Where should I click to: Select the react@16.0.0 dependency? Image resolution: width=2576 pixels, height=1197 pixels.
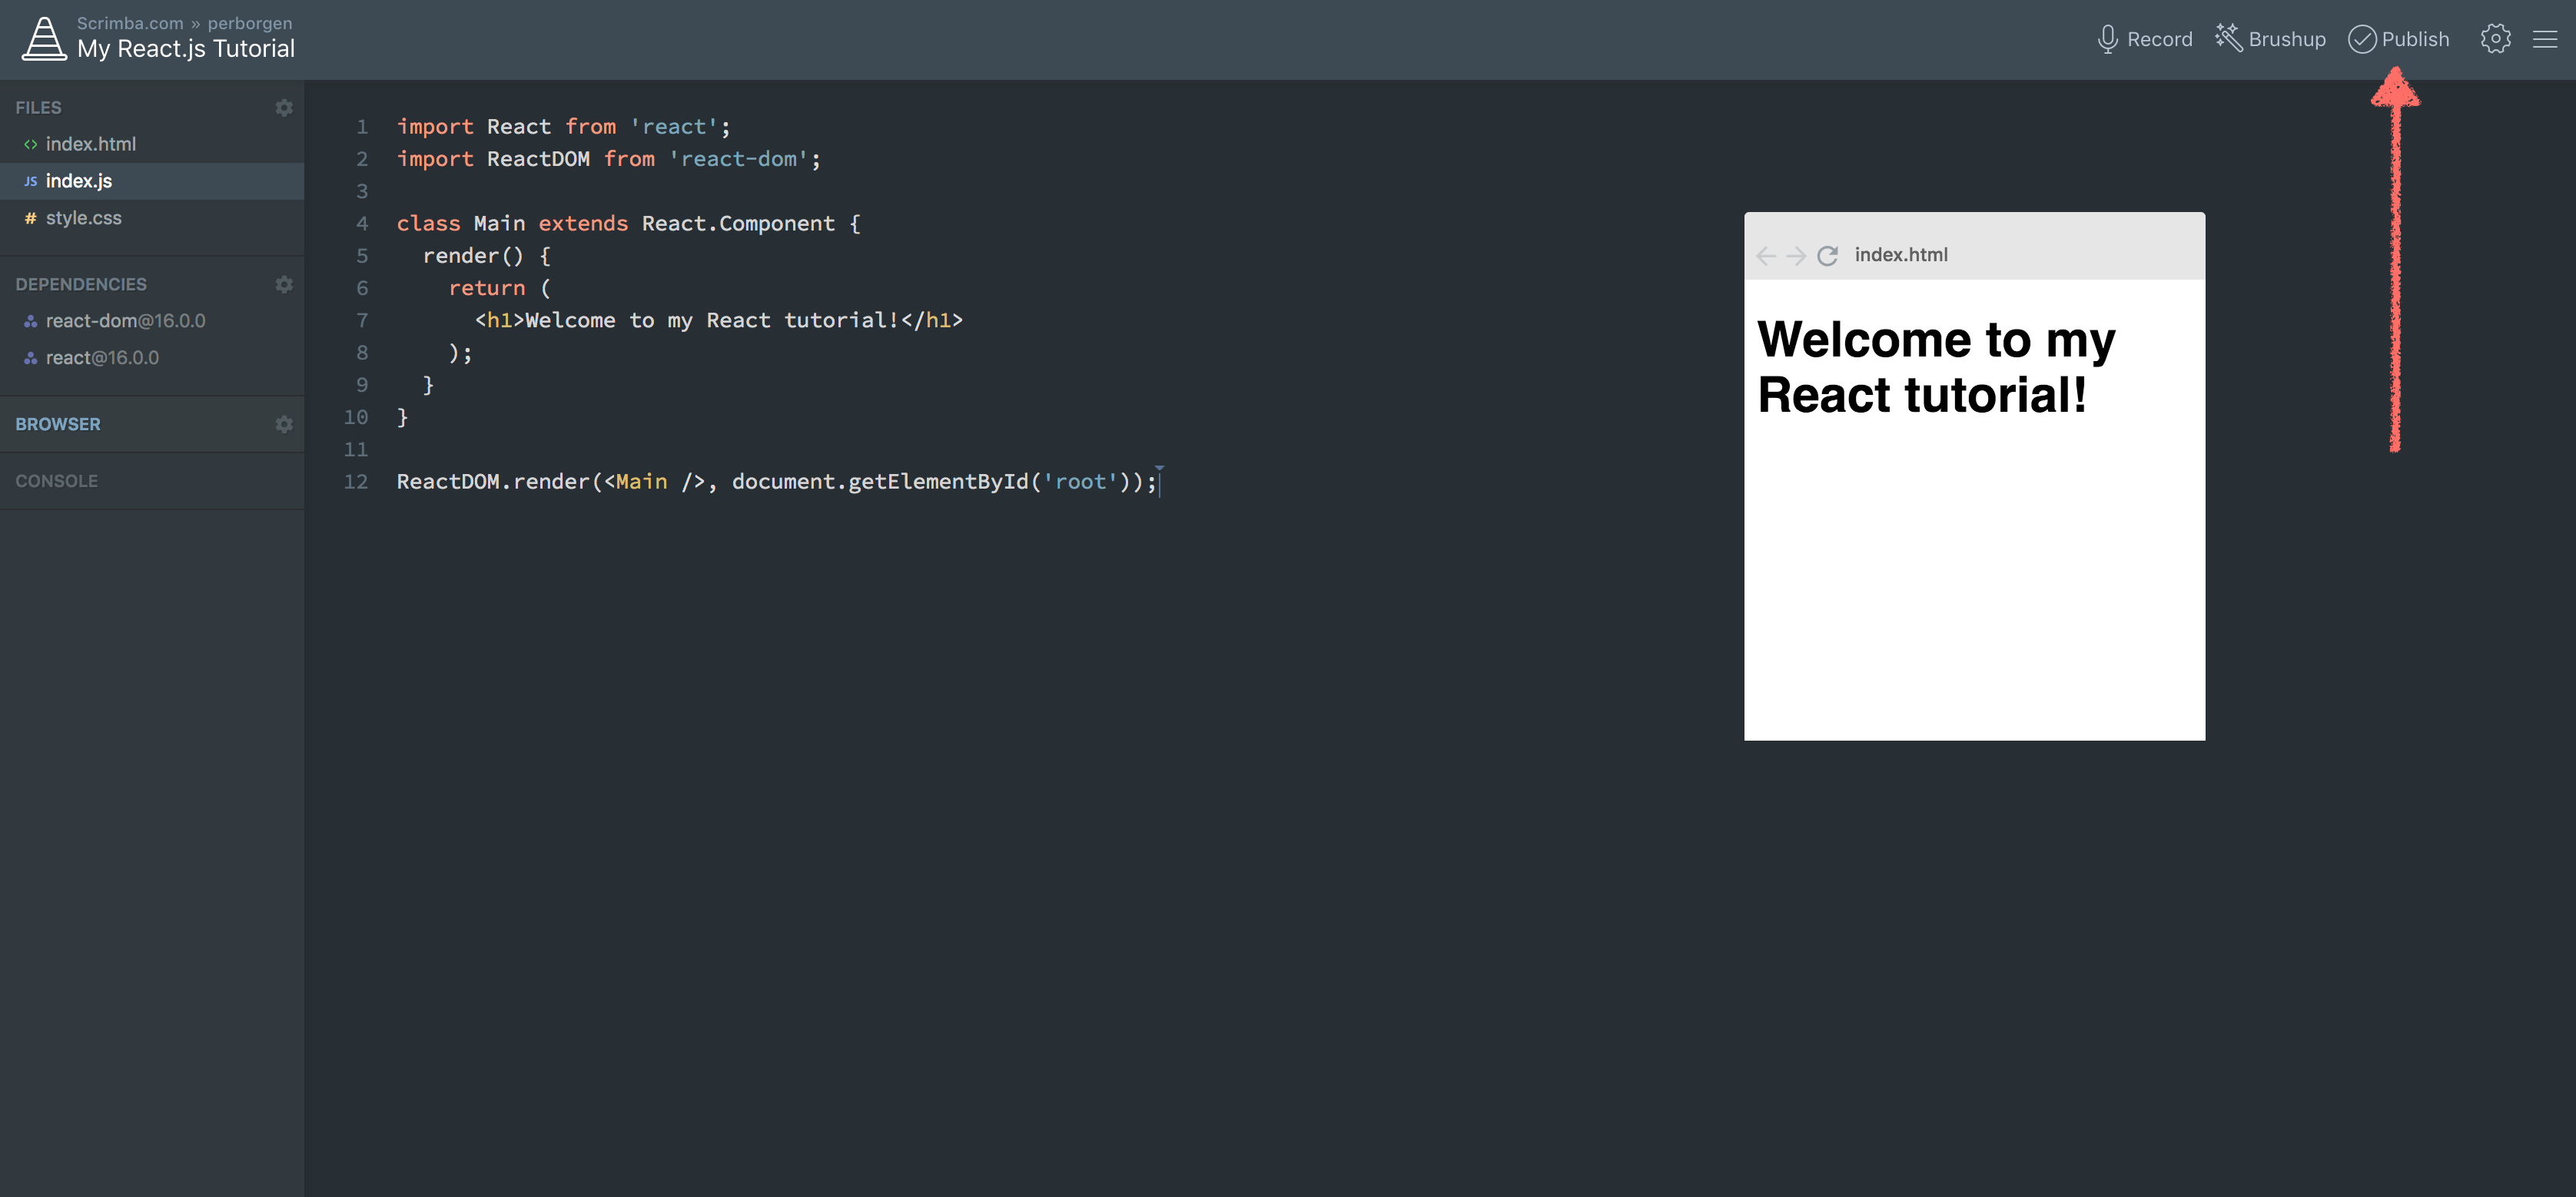point(102,358)
